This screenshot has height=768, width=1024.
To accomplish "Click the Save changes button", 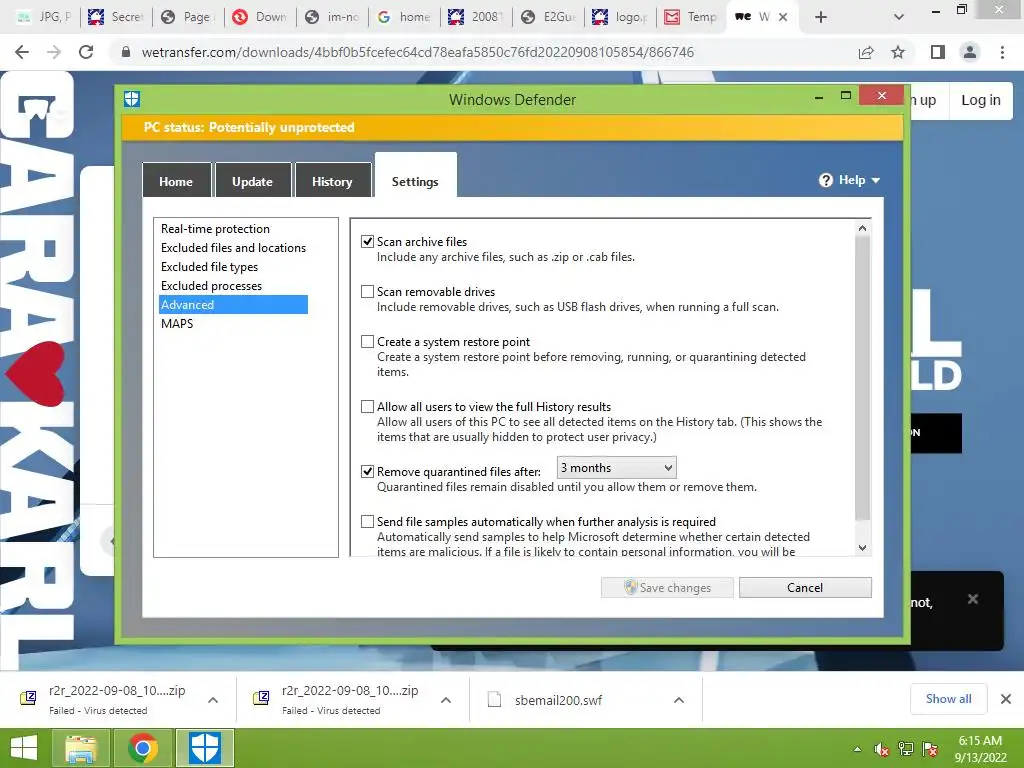I will pos(667,588).
